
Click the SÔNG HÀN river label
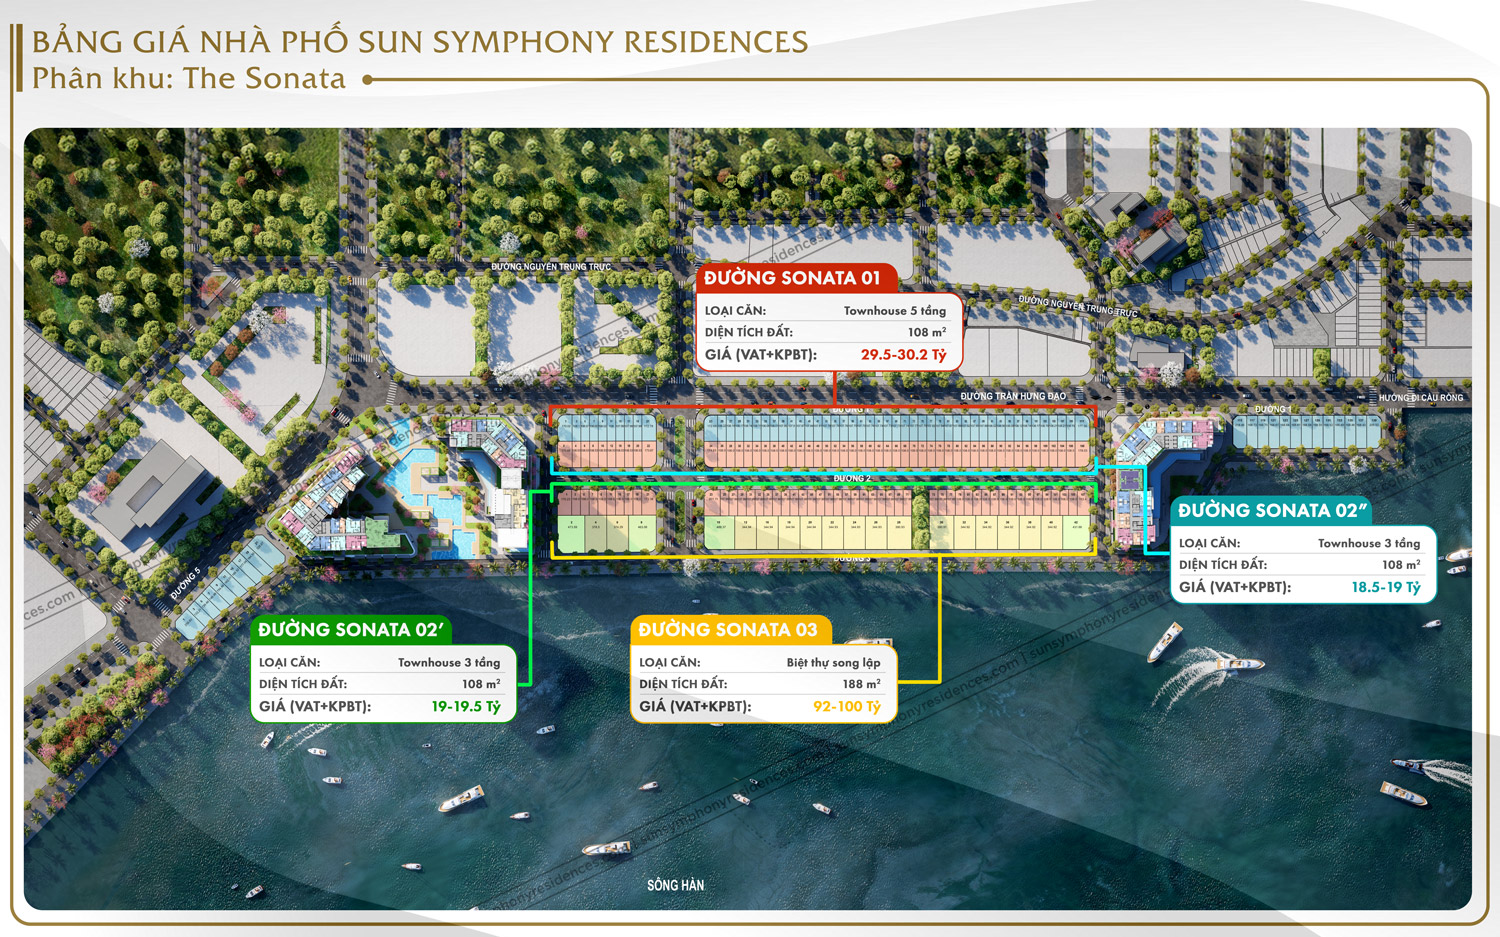coord(675,885)
